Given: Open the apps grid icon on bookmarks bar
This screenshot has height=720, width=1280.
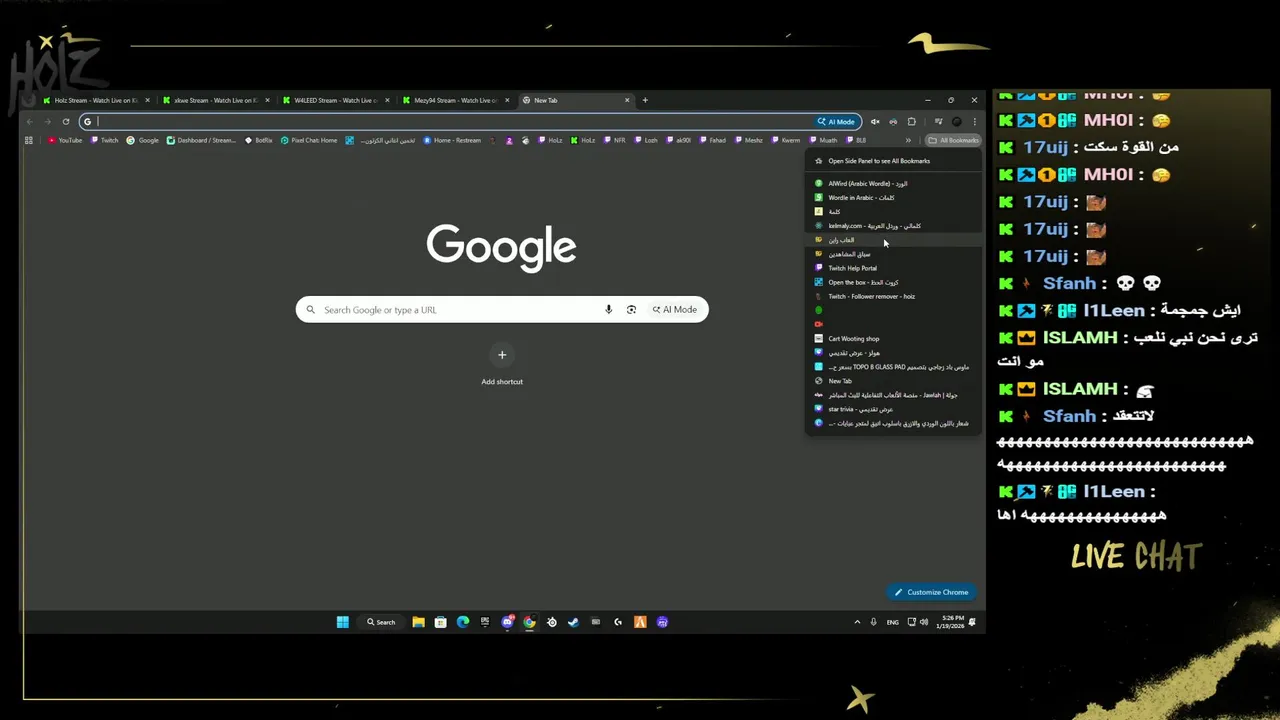Looking at the screenshot, I should tap(29, 140).
